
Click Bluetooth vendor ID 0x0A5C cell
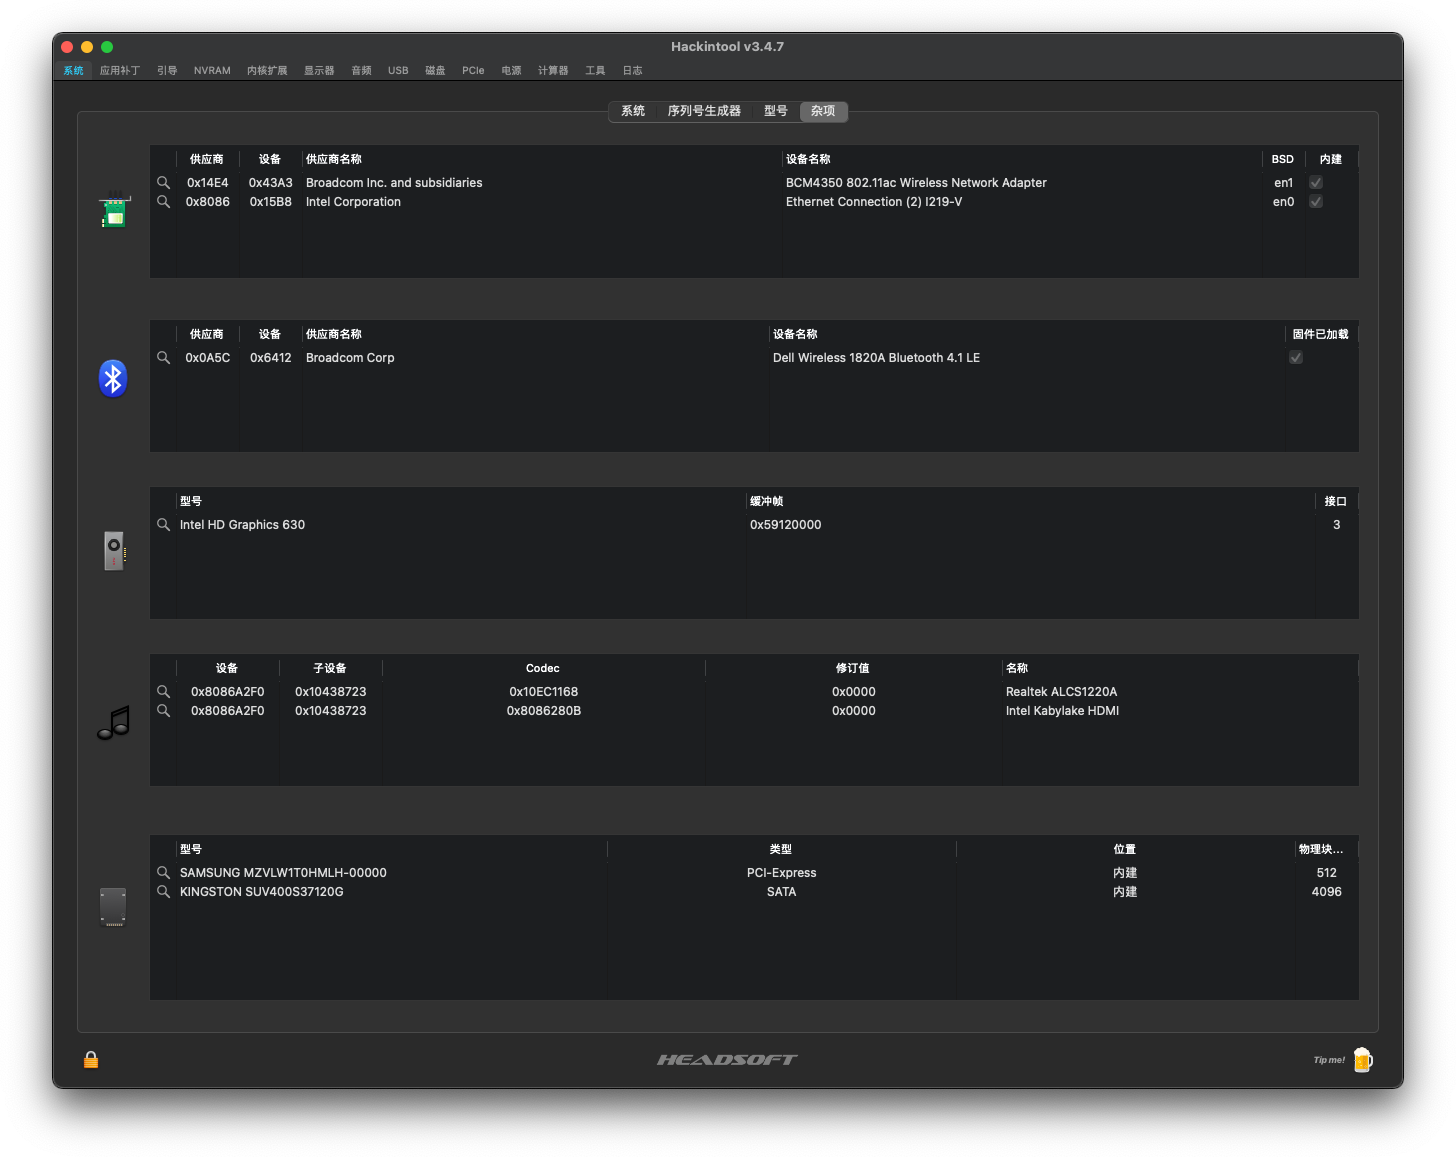(x=208, y=358)
